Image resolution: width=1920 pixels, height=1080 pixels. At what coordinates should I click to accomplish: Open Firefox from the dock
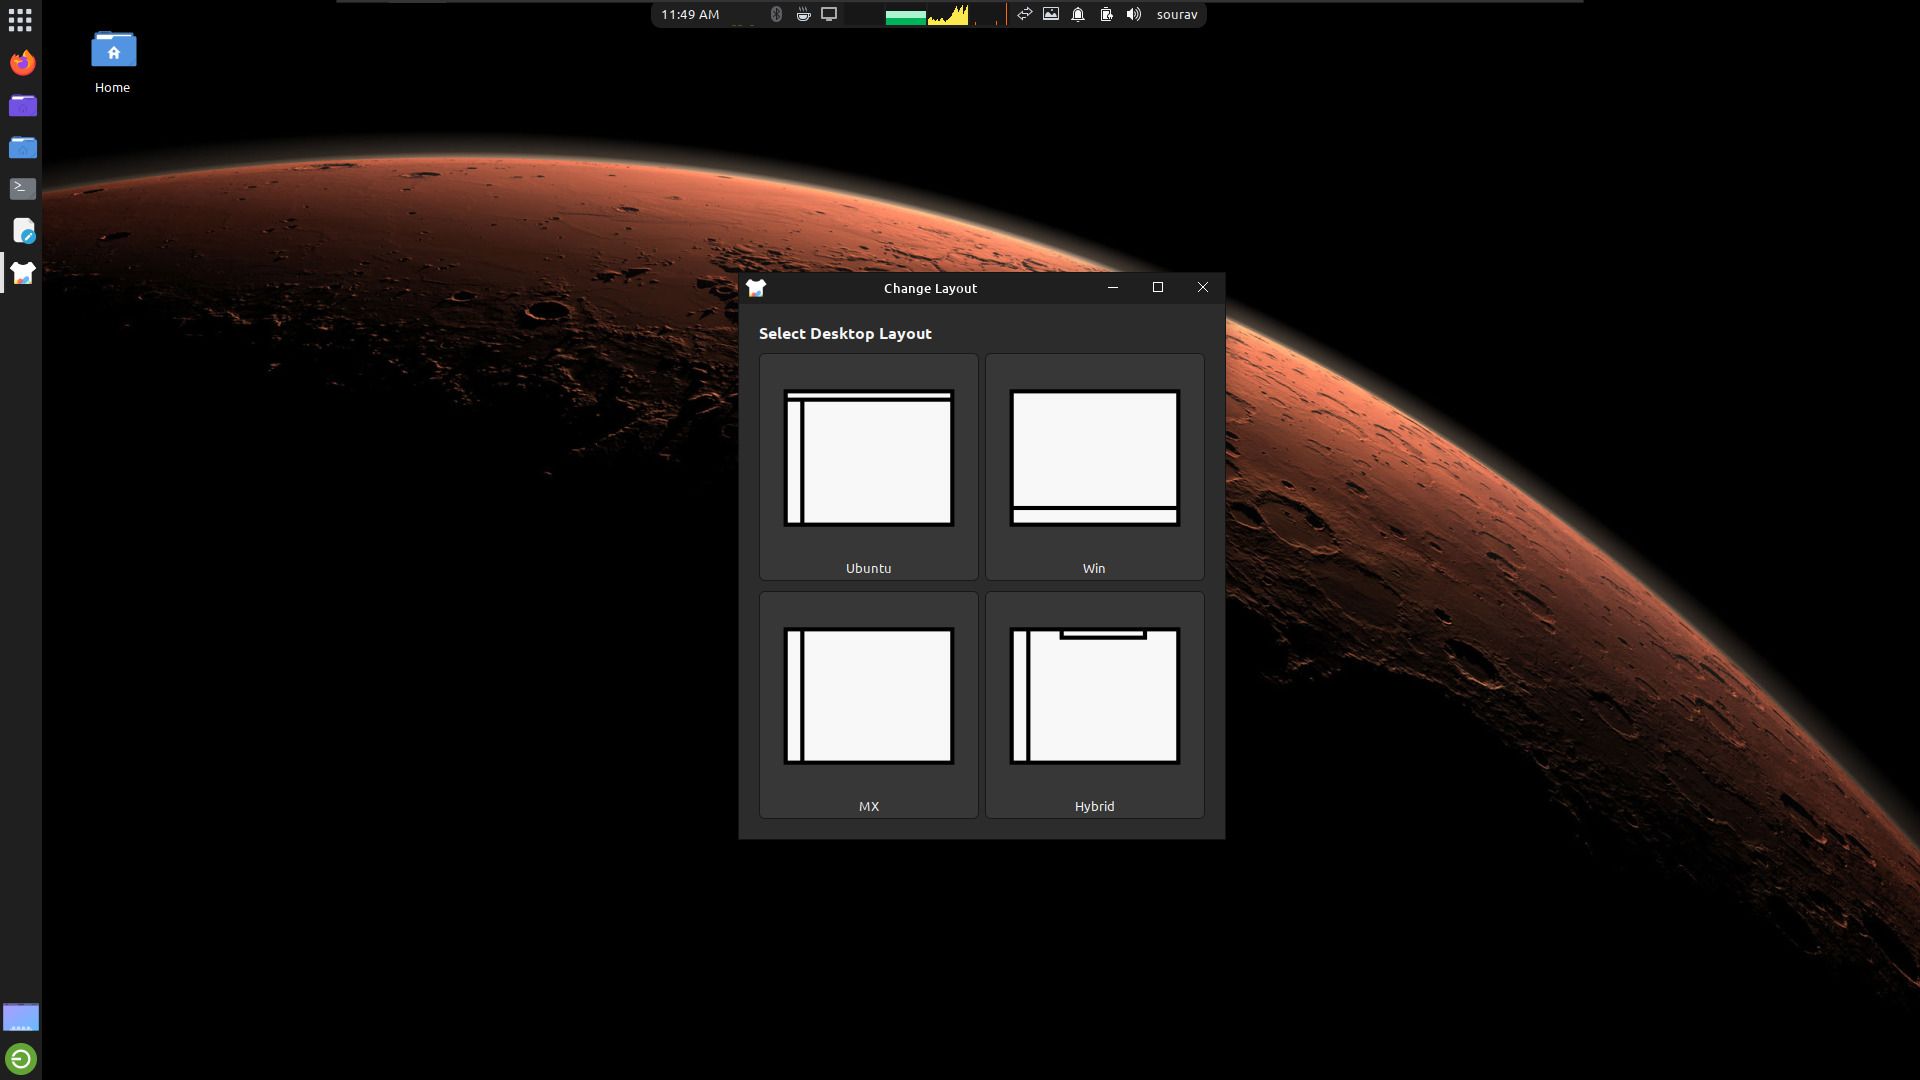[22, 63]
